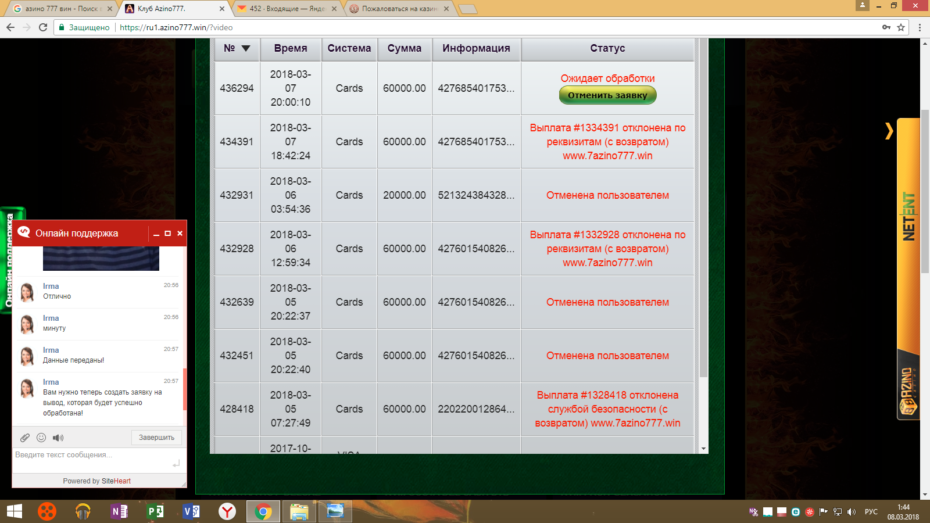
Task: Attach a file in support chat
Action: pyautogui.click(x=25, y=438)
